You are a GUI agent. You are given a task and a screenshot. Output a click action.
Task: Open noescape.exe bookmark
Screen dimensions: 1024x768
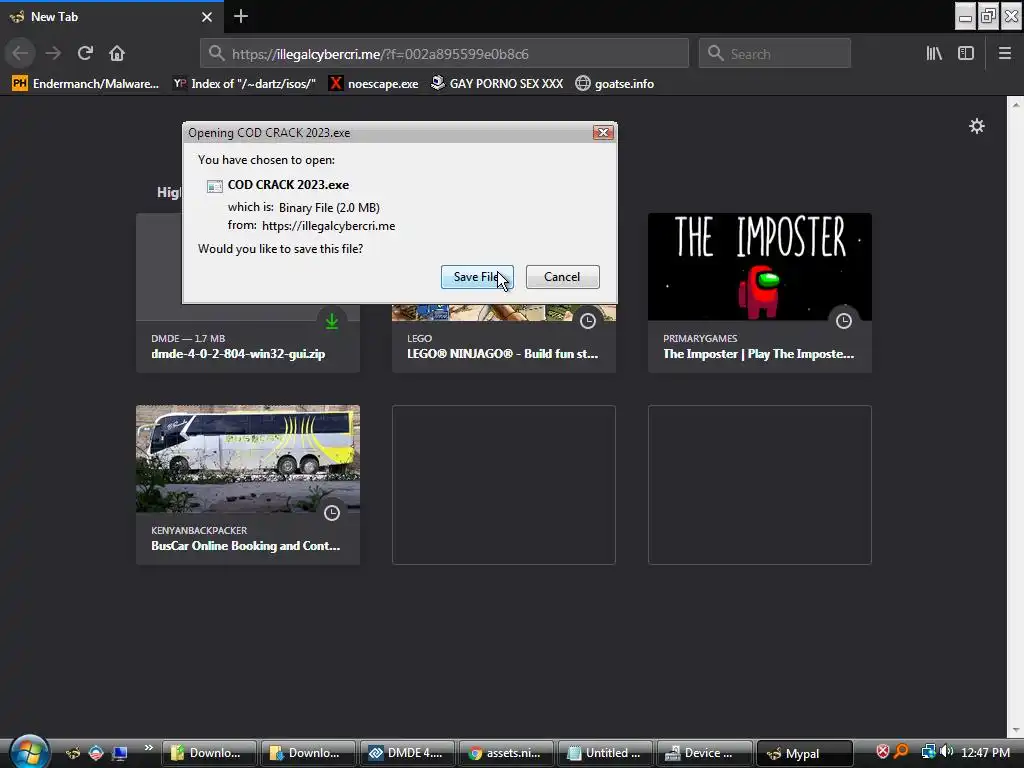click(x=374, y=84)
